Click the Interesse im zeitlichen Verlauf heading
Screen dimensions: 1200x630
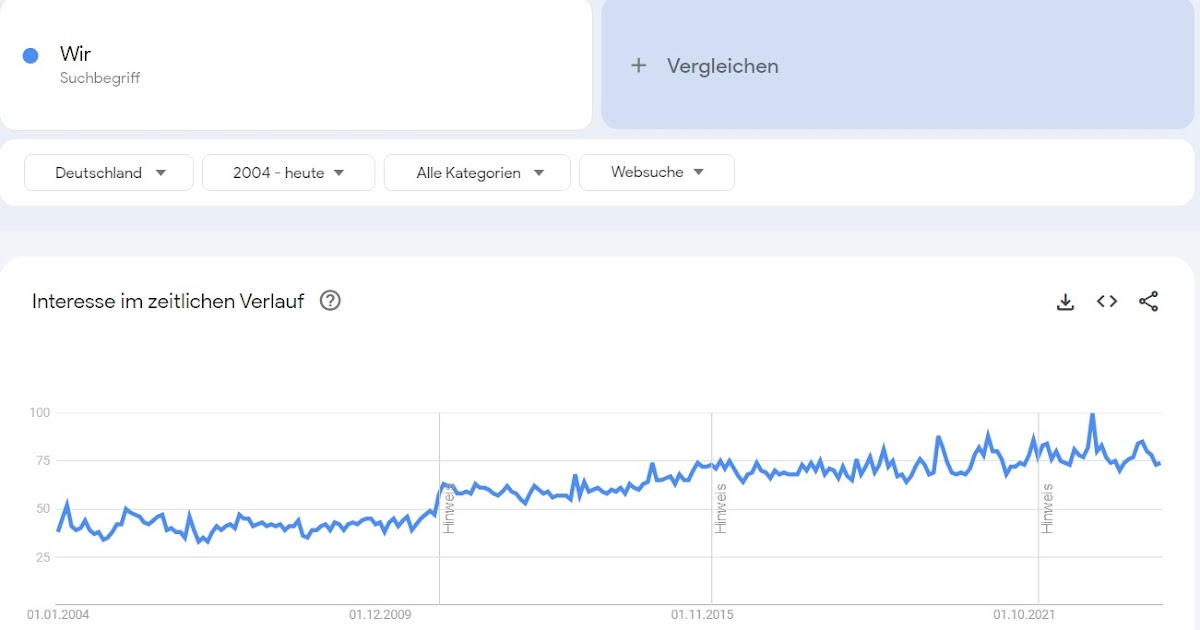coord(168,301)
